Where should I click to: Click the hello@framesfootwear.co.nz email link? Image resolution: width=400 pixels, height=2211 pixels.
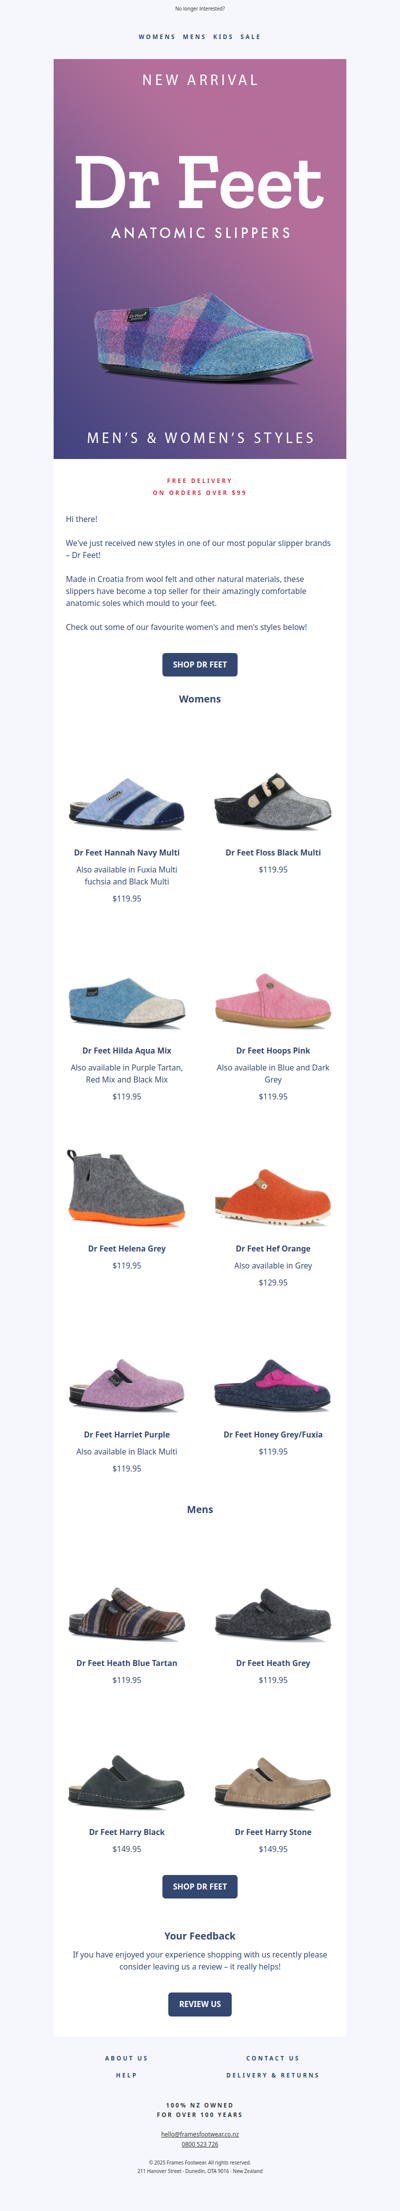[200, 2134]
